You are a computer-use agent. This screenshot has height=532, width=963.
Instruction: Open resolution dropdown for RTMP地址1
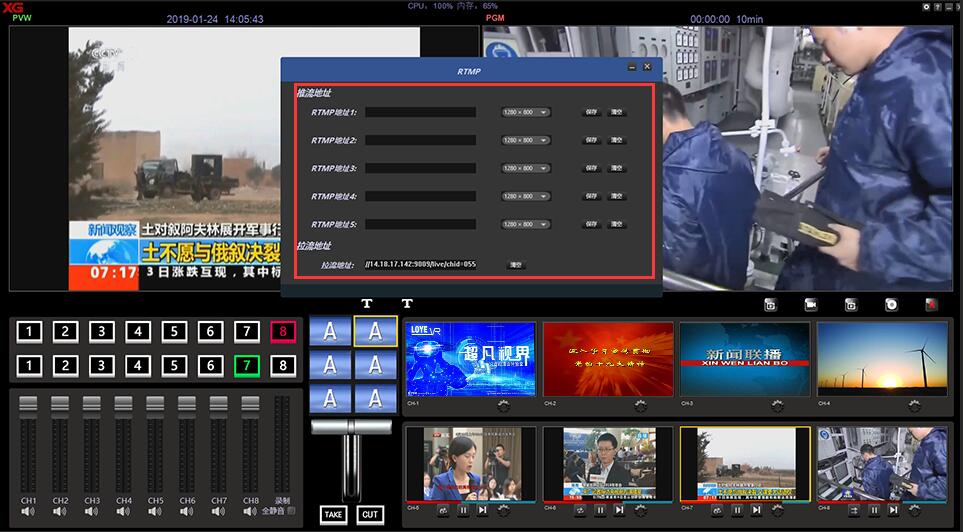pyautogui.click(x=526, y=112)
